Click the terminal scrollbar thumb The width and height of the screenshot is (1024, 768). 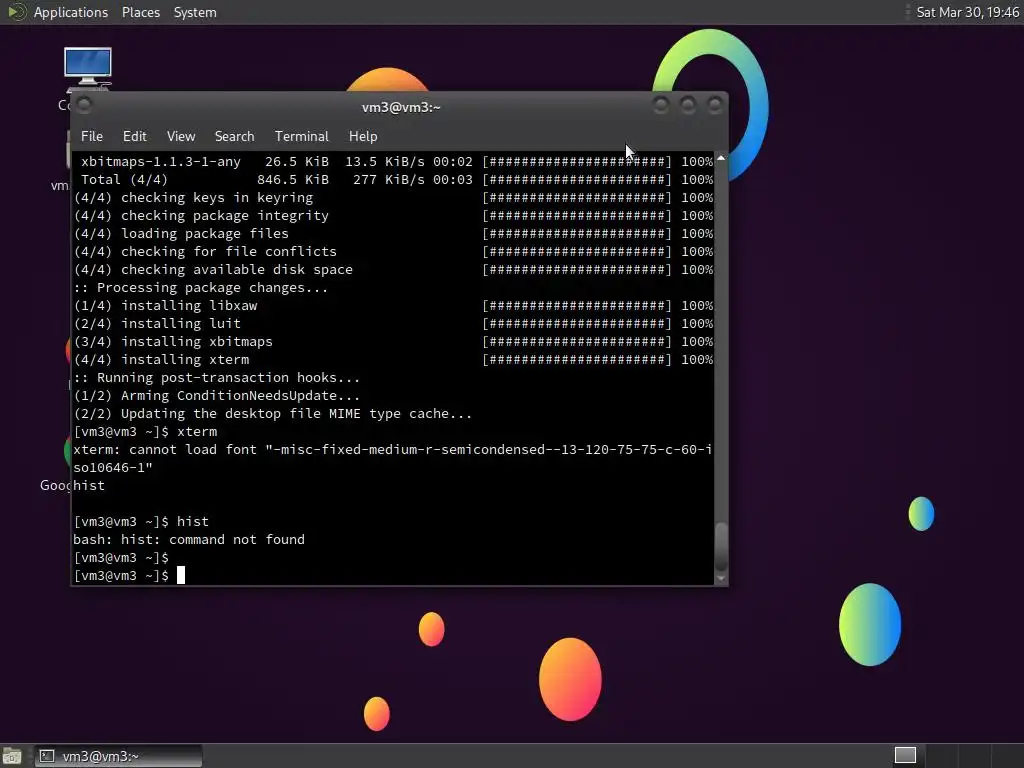721,547
